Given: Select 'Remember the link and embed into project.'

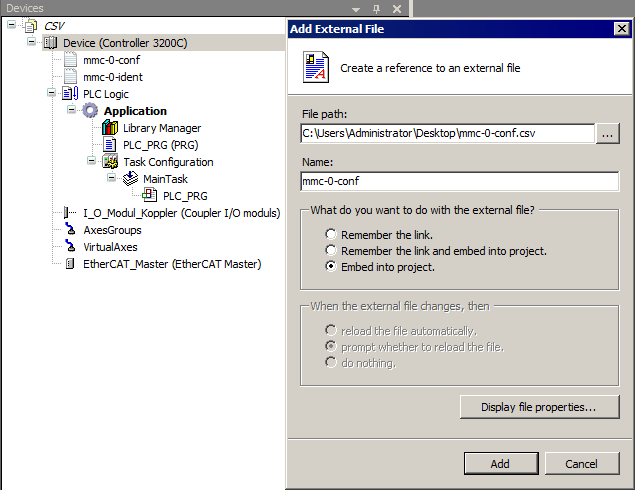Looking at the screenshot, I should [331, 250].
